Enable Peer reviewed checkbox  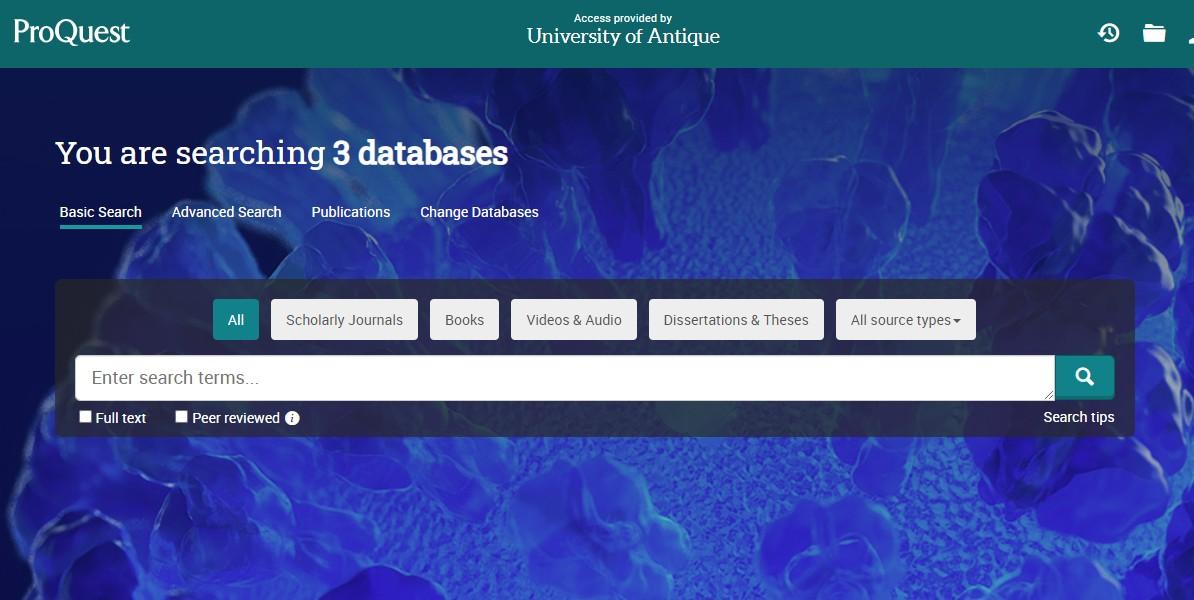click(x=181, y=416)
